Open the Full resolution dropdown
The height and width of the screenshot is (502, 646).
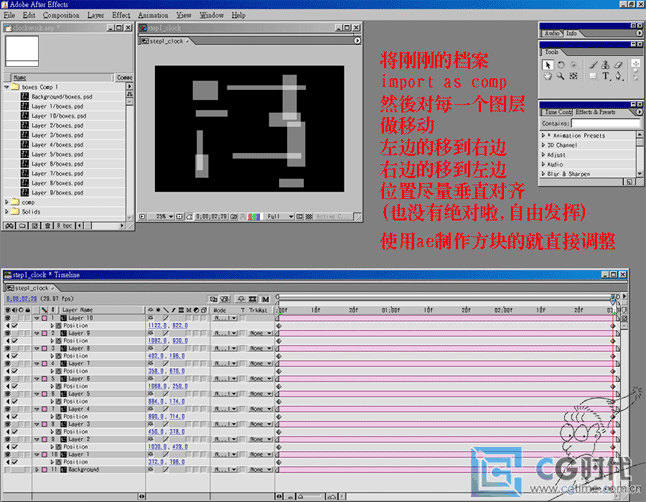(x=279, y=216)
